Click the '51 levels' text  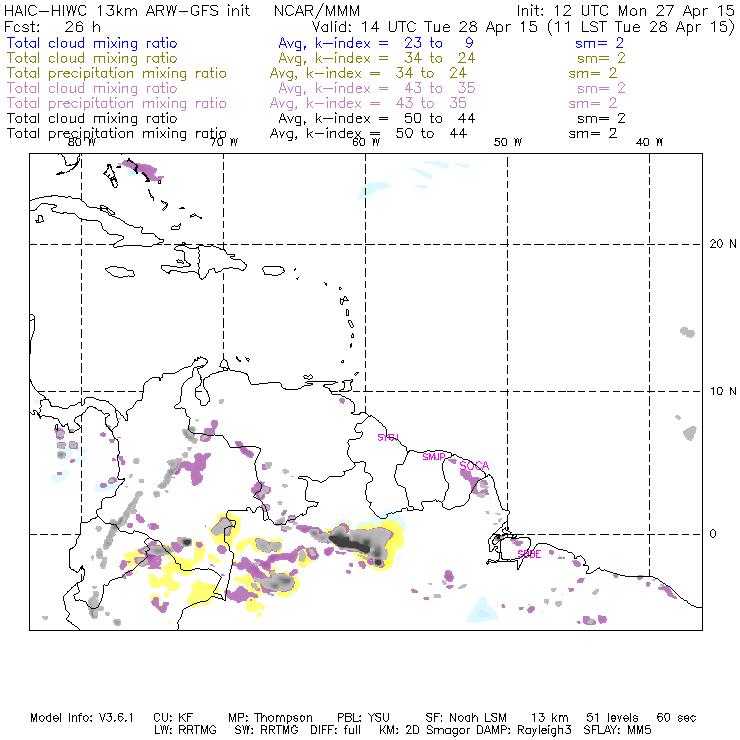point(612,718)
